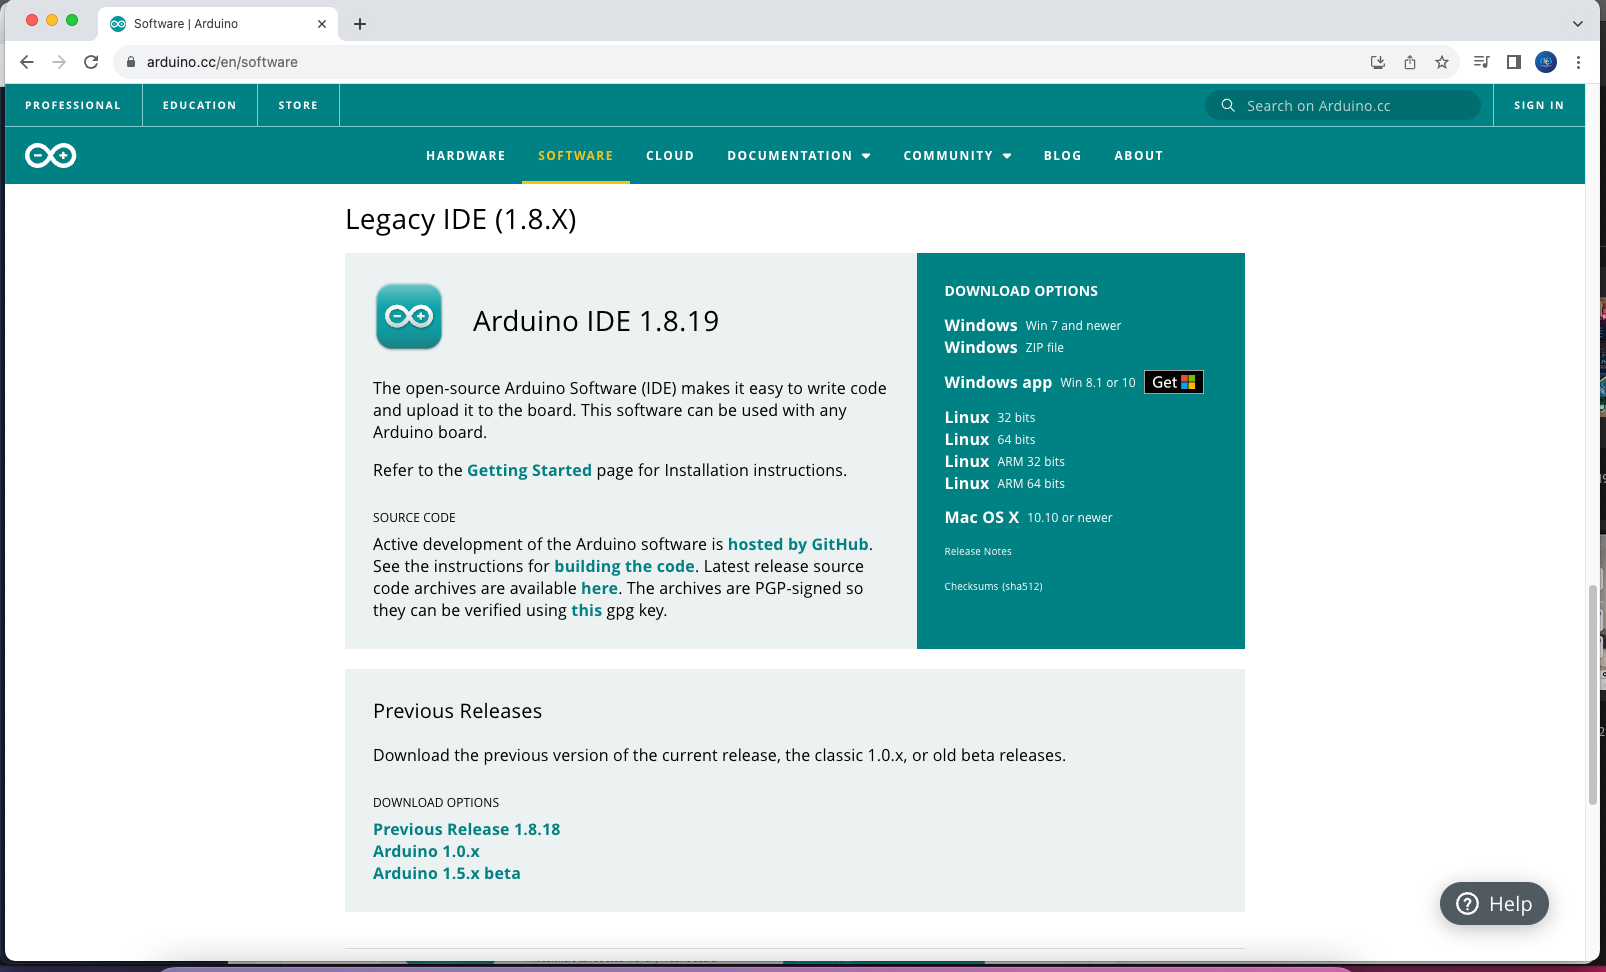Click the 'this' gpg key link
Image resolution: width=1606 pixels, height=972 pixels.
(x=586, y=610)
